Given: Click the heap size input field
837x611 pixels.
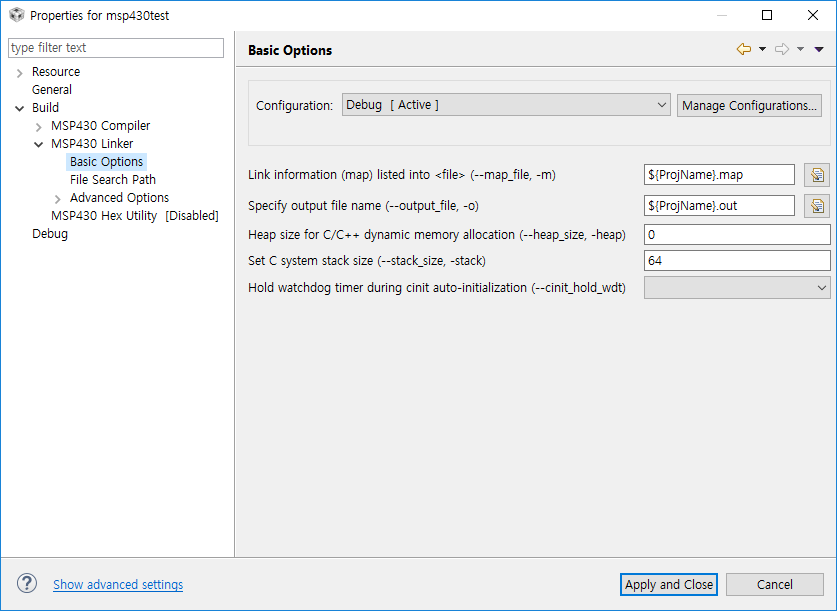Looking at the screenshot, I should click(x=737, y=234).
